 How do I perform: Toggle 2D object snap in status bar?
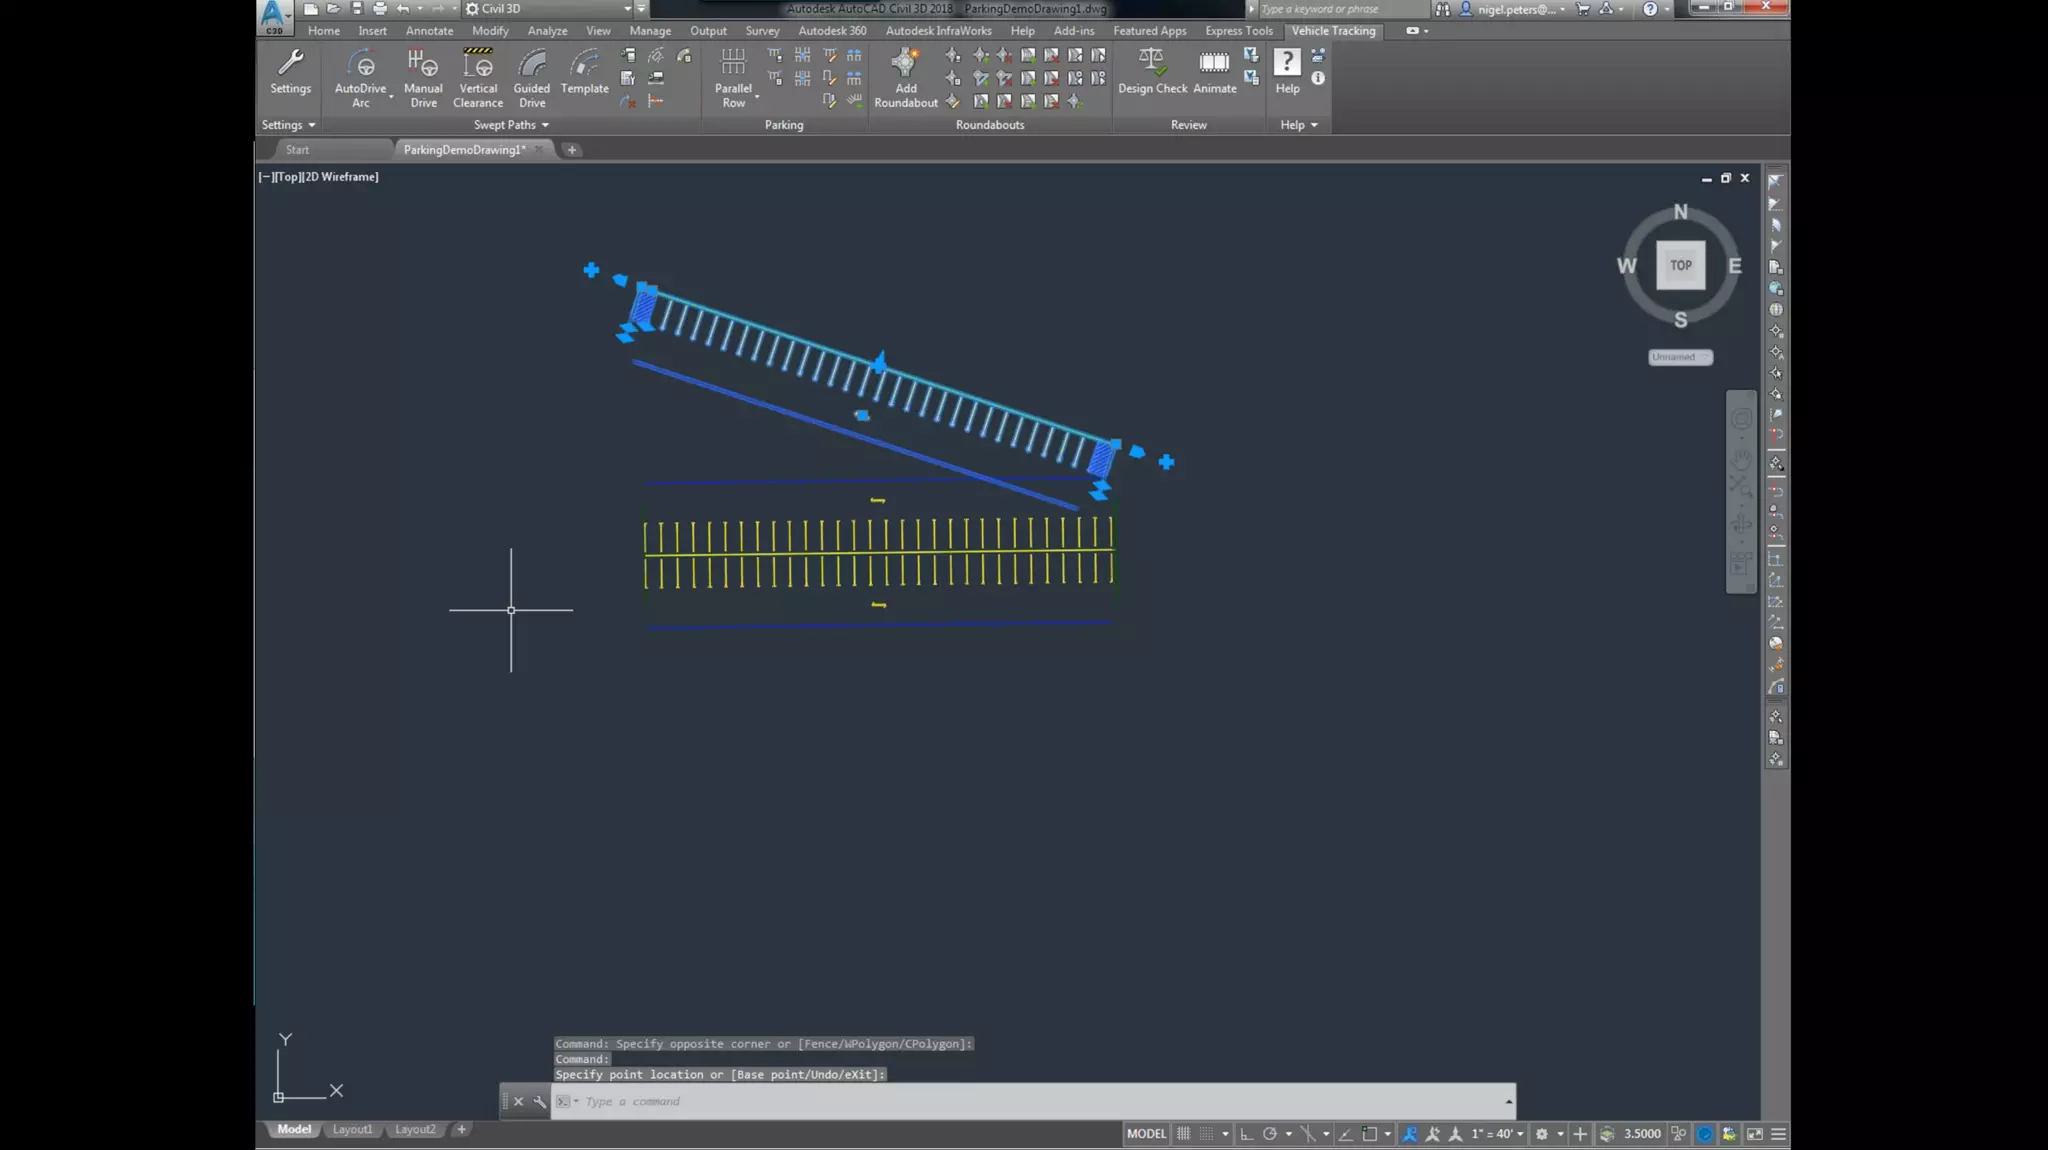[x=1369, y=1133]
